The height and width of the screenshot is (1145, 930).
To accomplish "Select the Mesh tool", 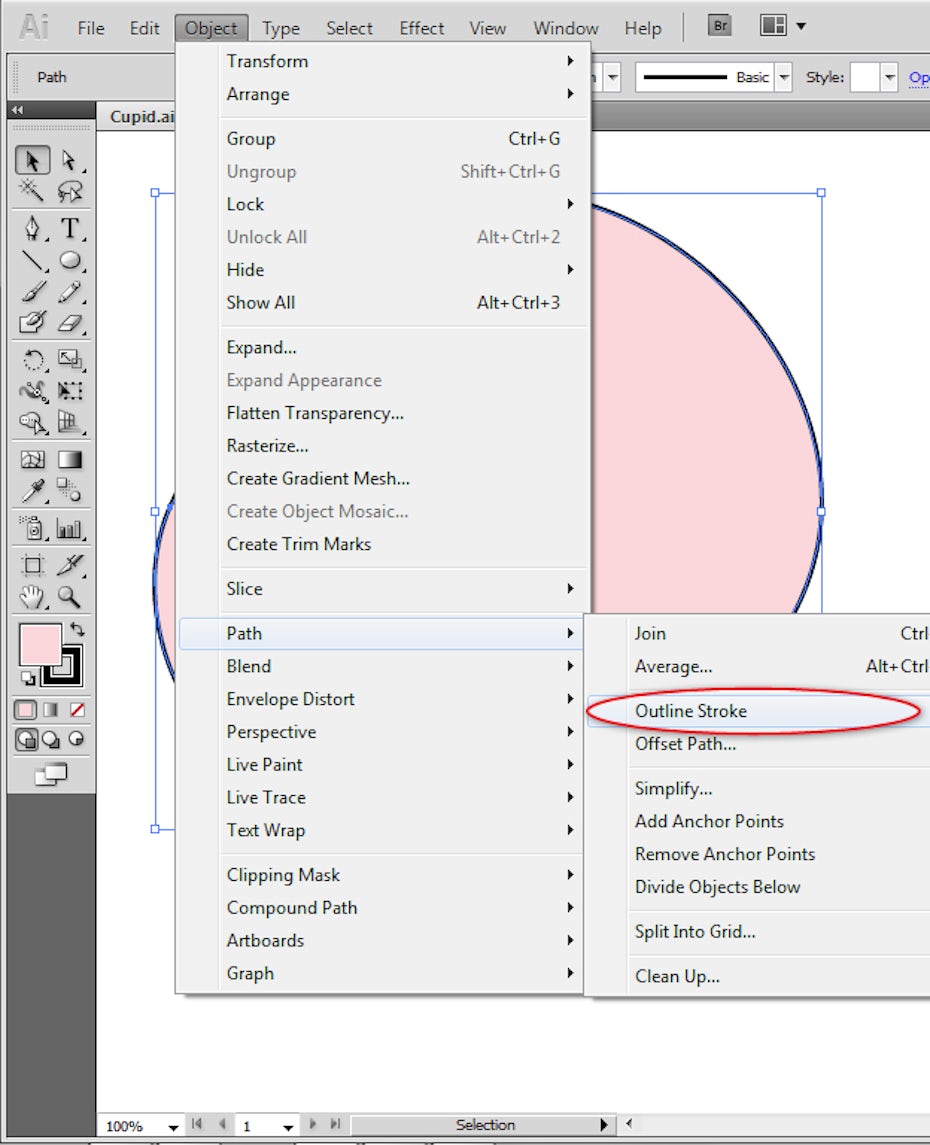I will [x=32, y=459].
